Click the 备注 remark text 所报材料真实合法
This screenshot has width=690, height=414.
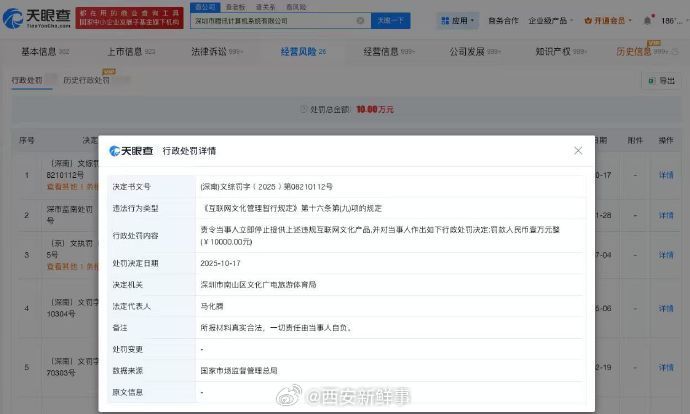[x=276, y=328]
